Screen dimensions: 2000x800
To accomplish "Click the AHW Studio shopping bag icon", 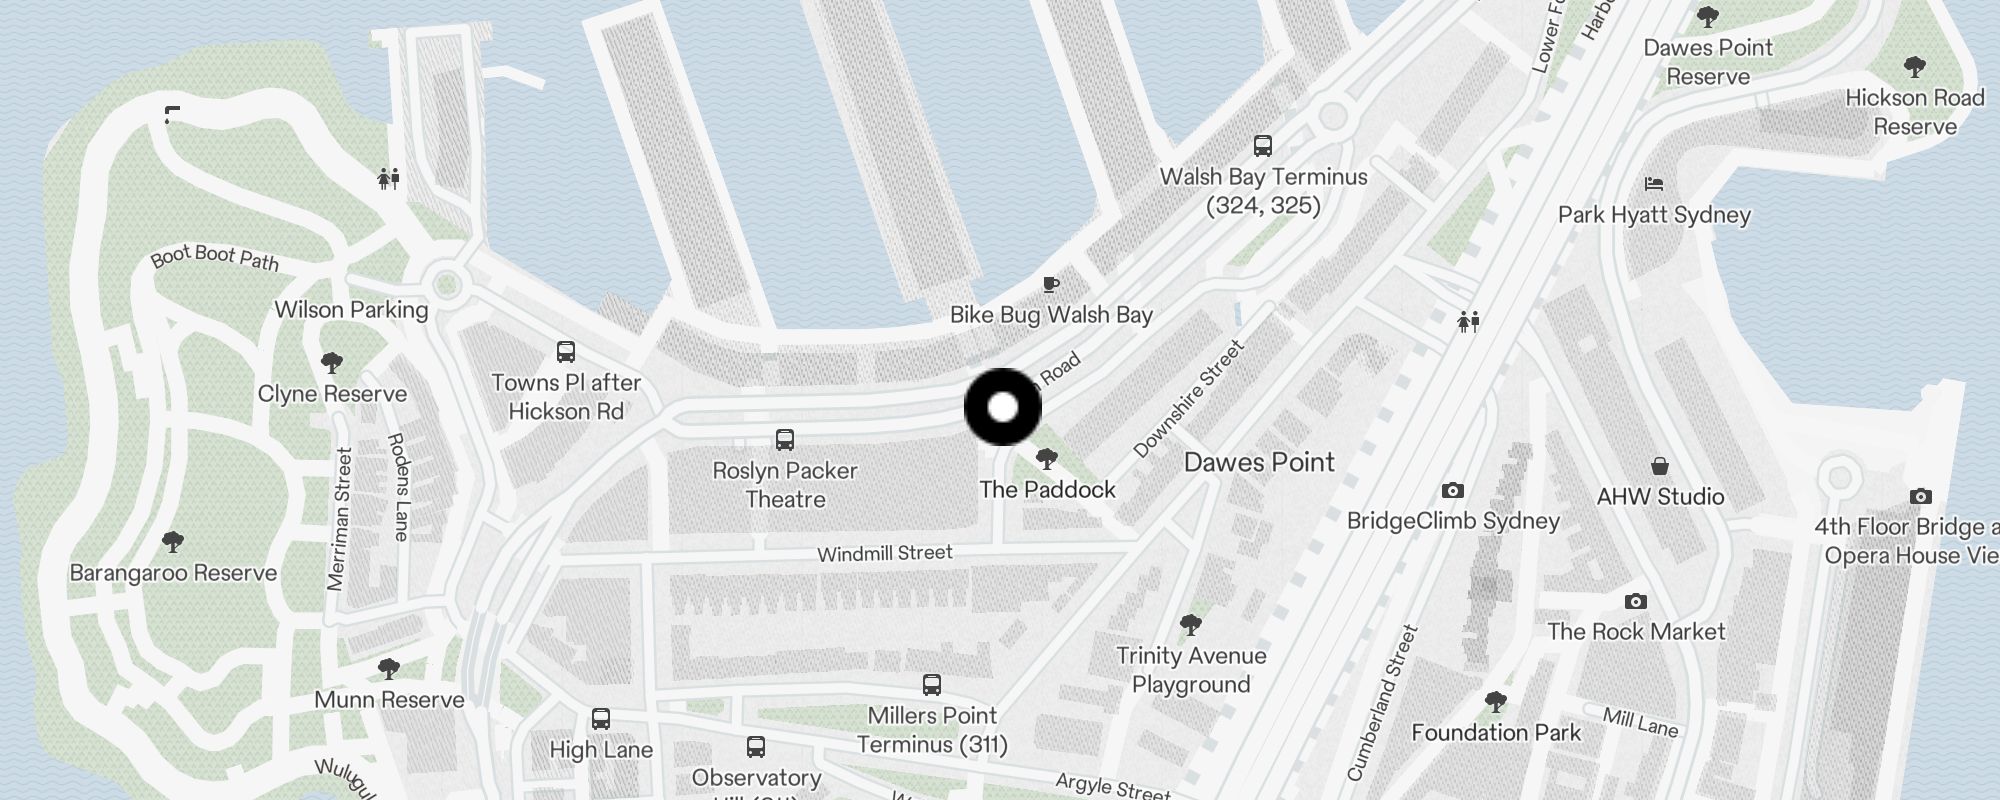I will pyautogui.click(x=1660, y=466).
